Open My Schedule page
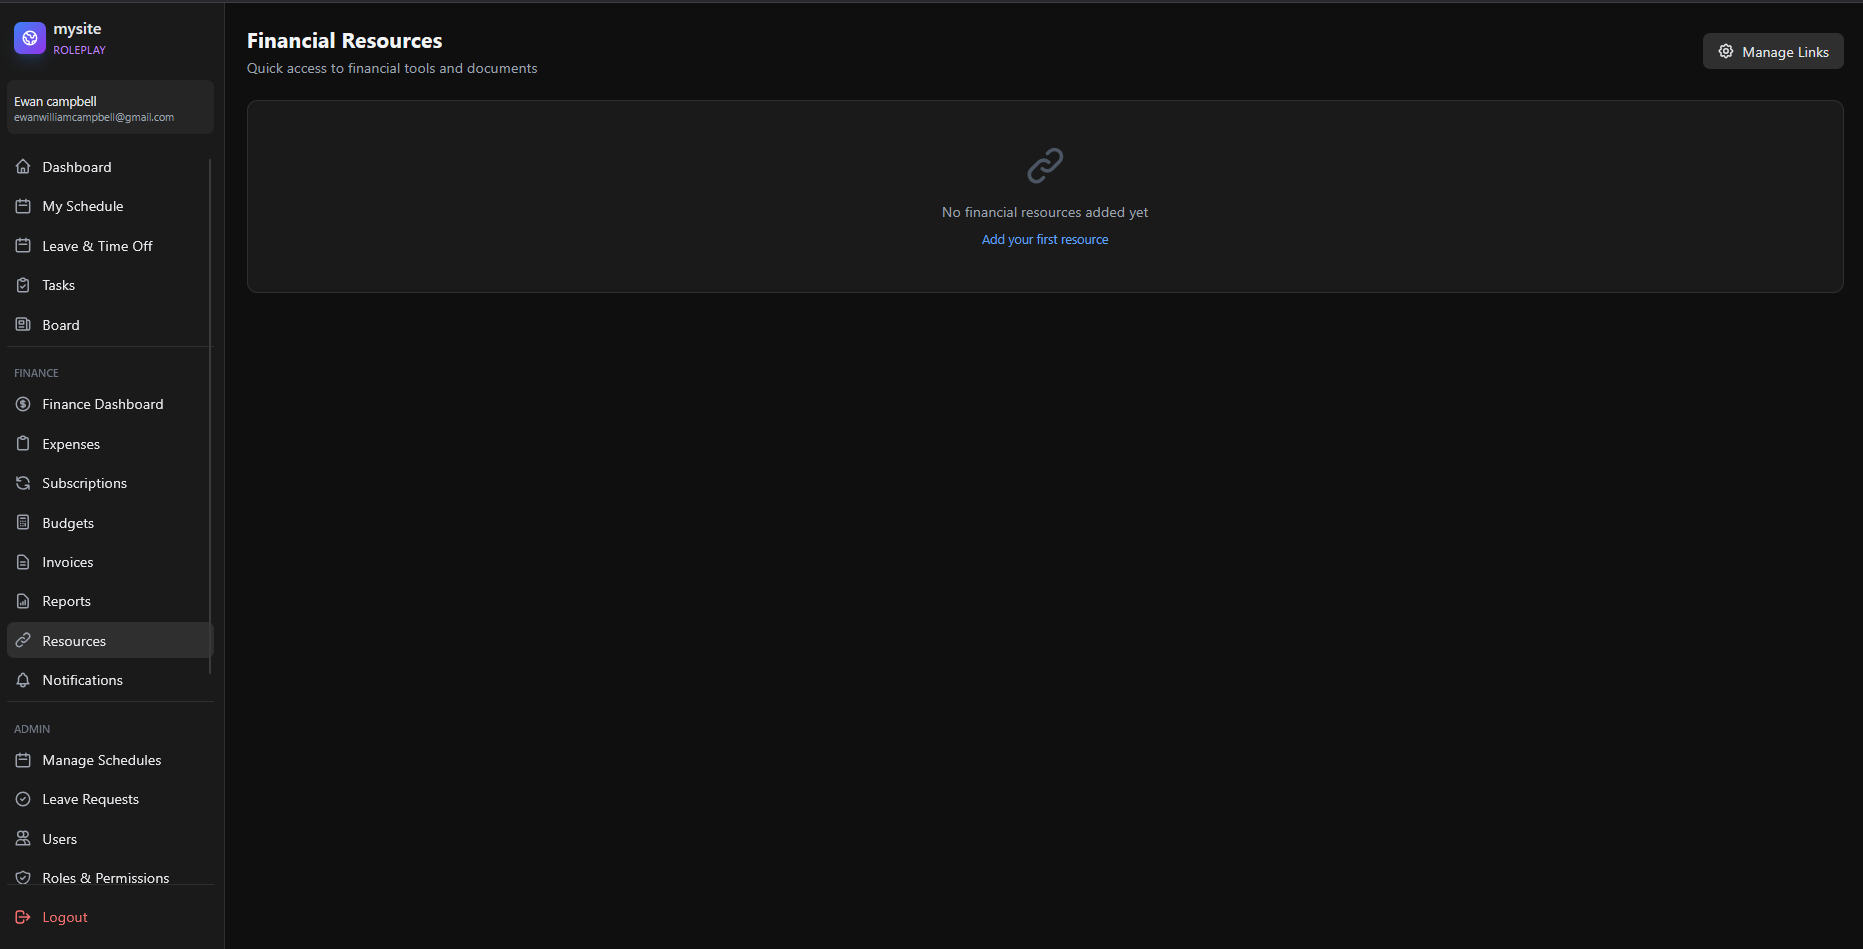1863x949 pixels. click(x=83, y=206)
